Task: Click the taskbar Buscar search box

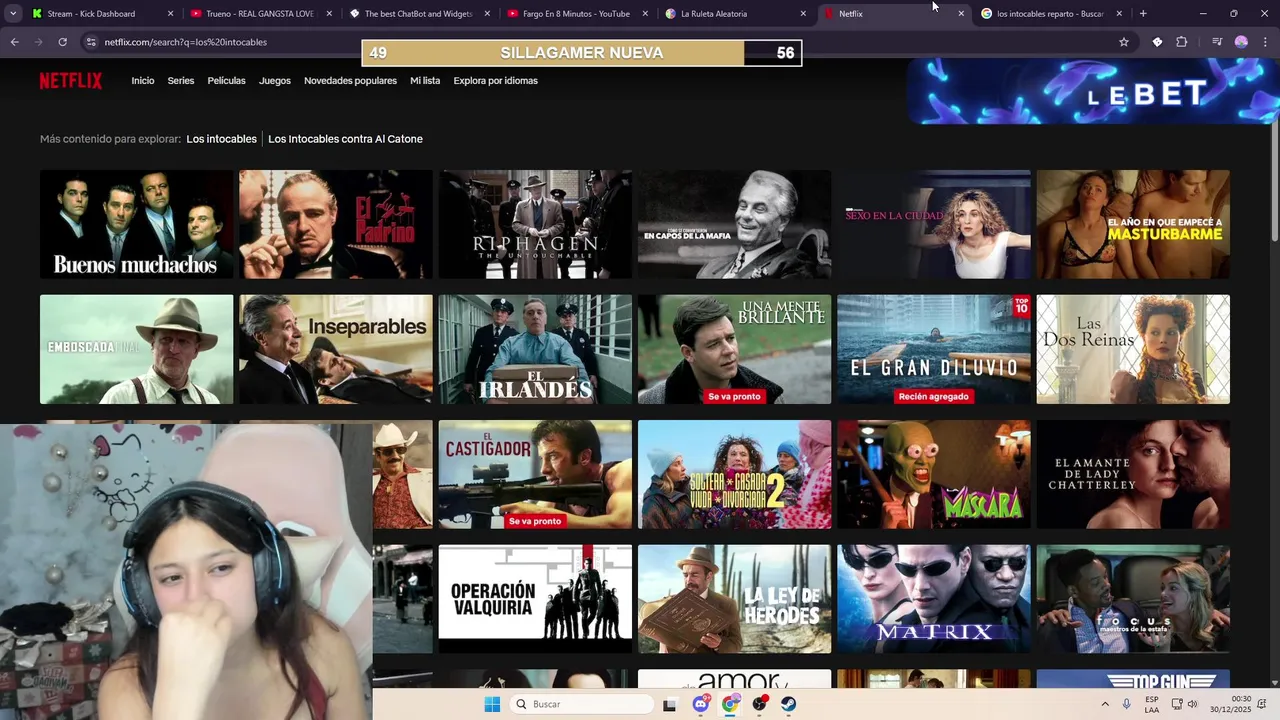Action: 581,704
